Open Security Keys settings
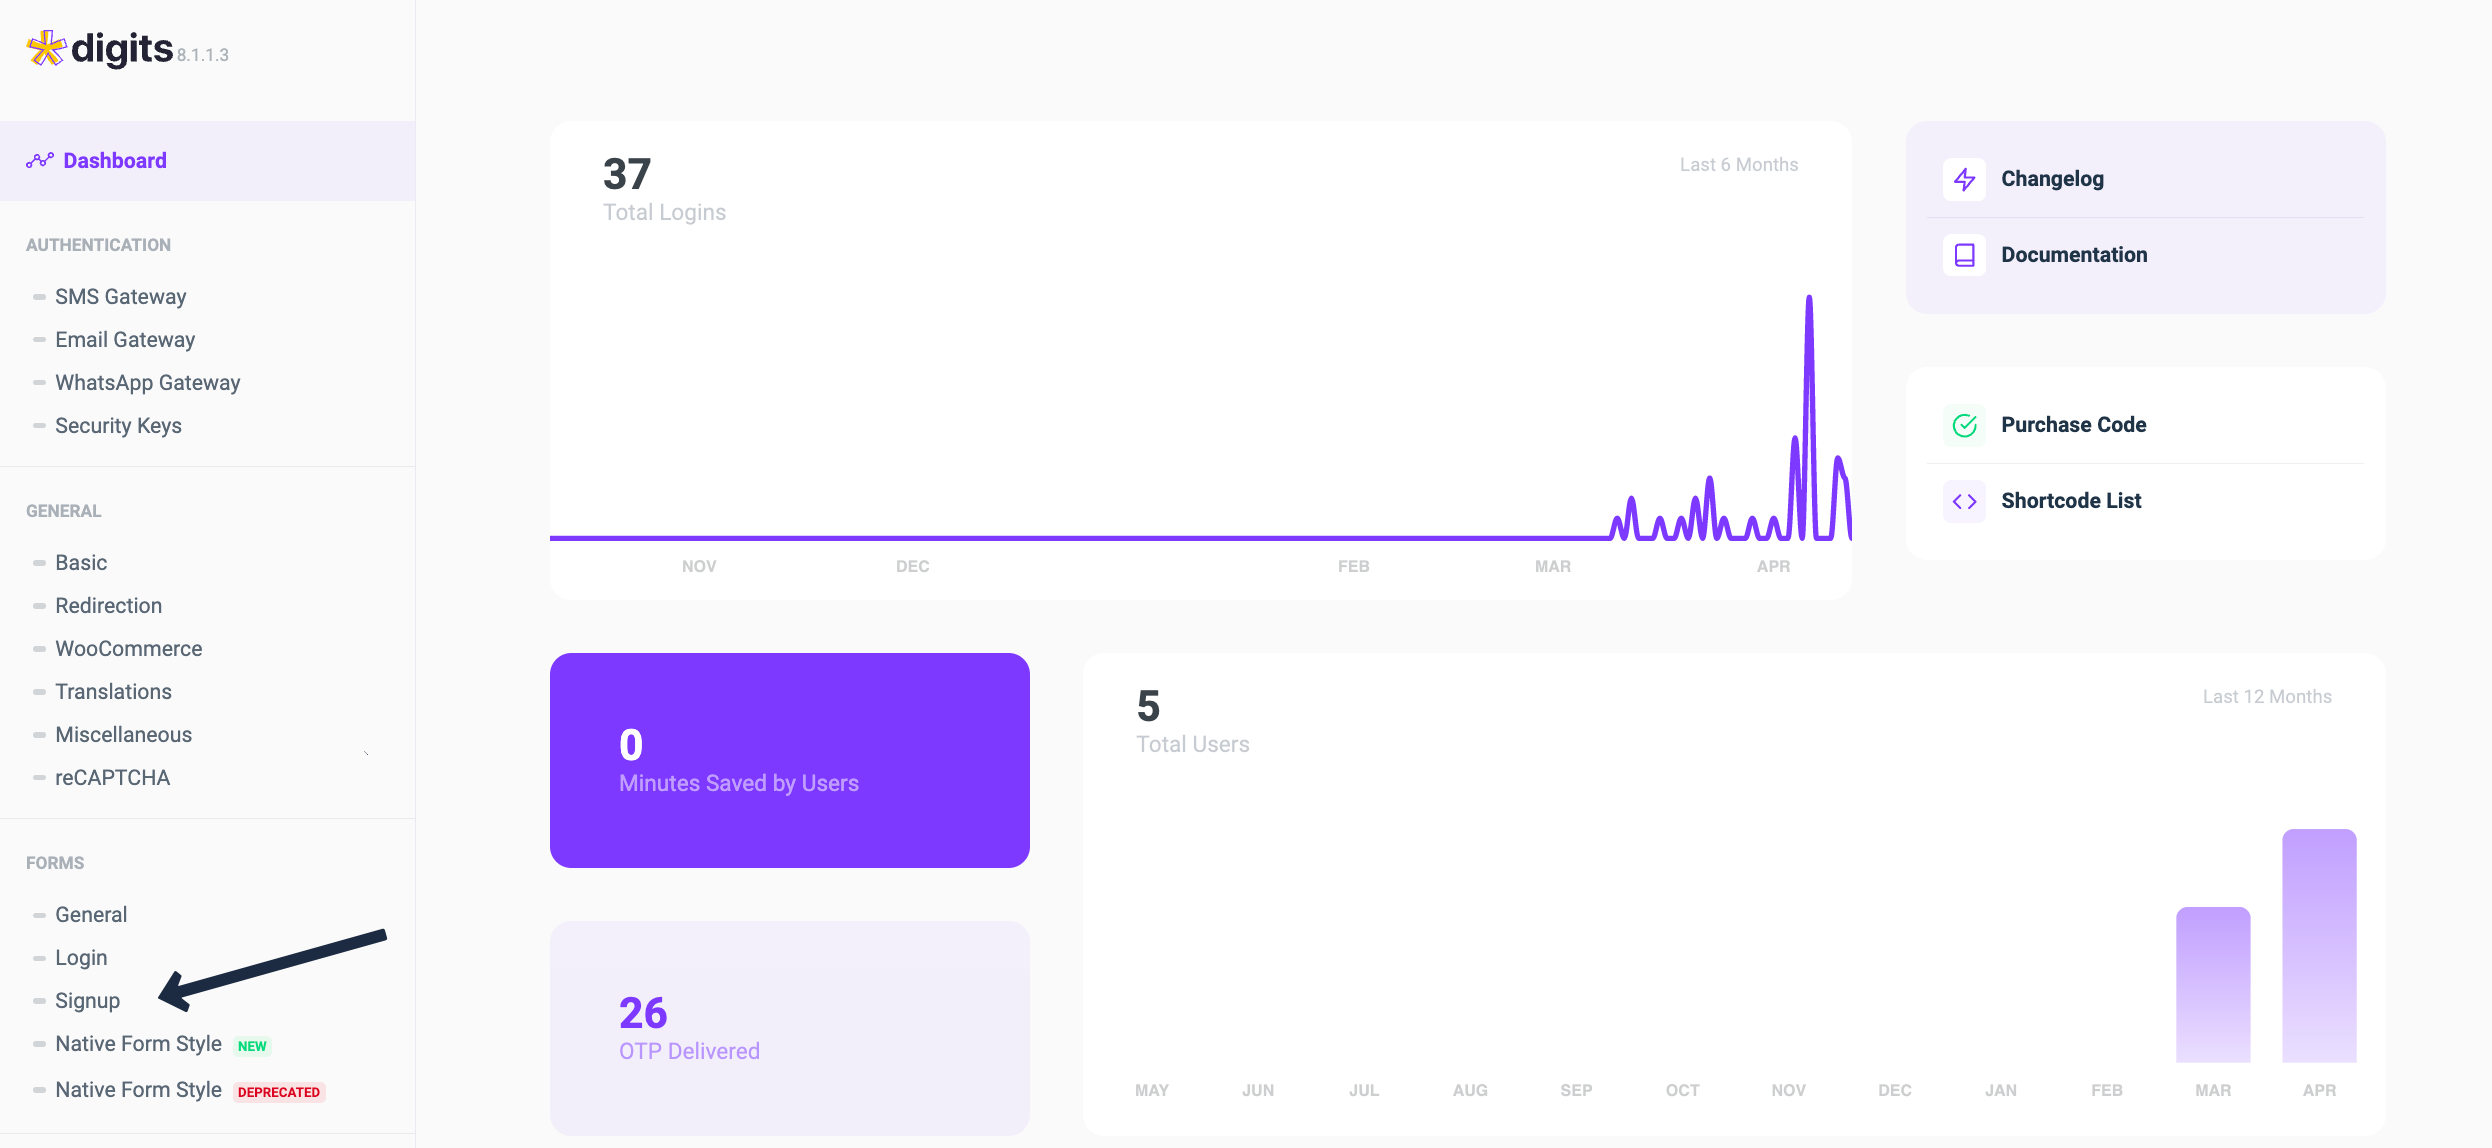Screen dimensions: 2492x1148 pyautogui.click(x=118, y=426)
